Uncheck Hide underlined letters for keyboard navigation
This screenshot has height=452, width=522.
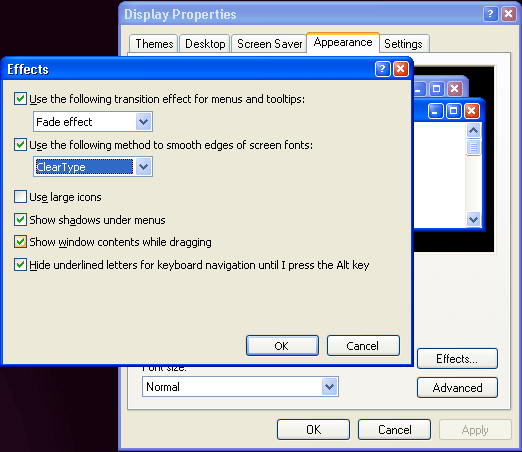click(20, 265)
